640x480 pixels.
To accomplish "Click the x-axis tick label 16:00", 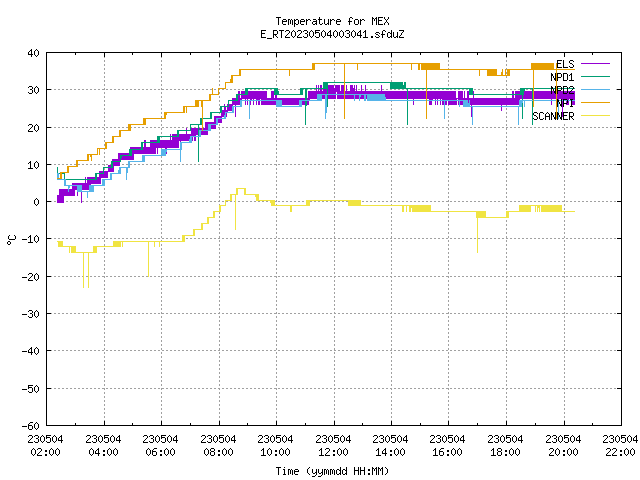I will pyautogui.click(x=448, y=452).
